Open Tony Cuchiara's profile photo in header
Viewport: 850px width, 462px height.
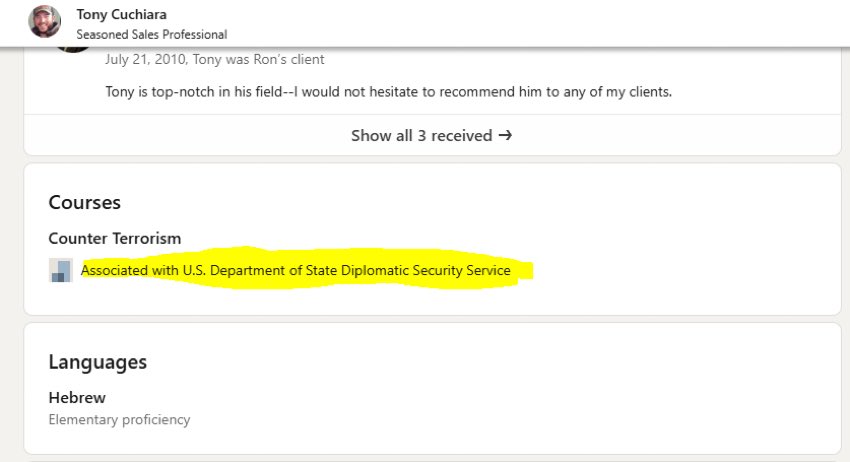pyautogui.click(x=44, y=22)
